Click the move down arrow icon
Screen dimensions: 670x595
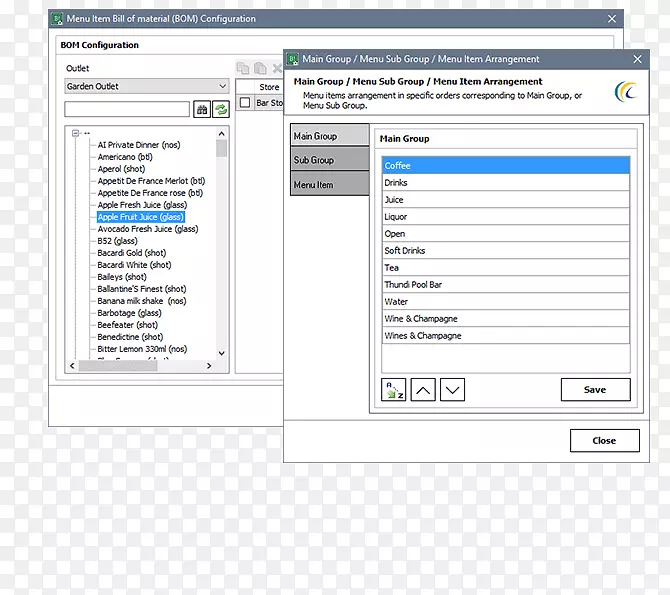coord(452,390)
